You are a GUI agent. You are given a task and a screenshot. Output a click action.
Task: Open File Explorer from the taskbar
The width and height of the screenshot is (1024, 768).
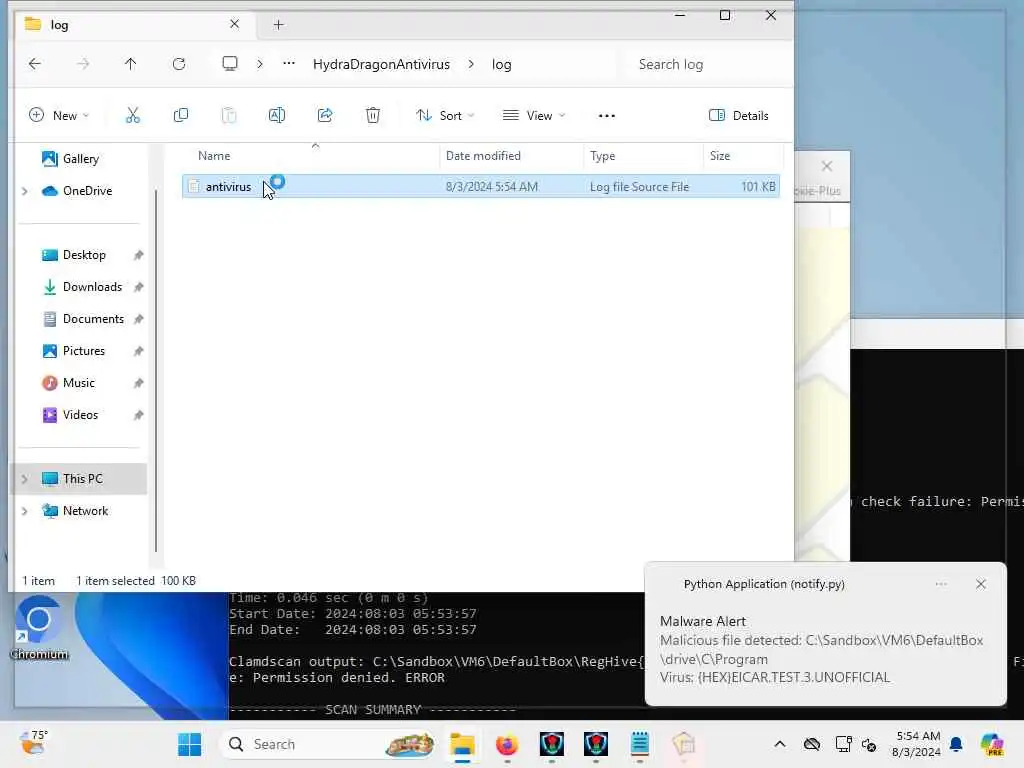point(462,744)
